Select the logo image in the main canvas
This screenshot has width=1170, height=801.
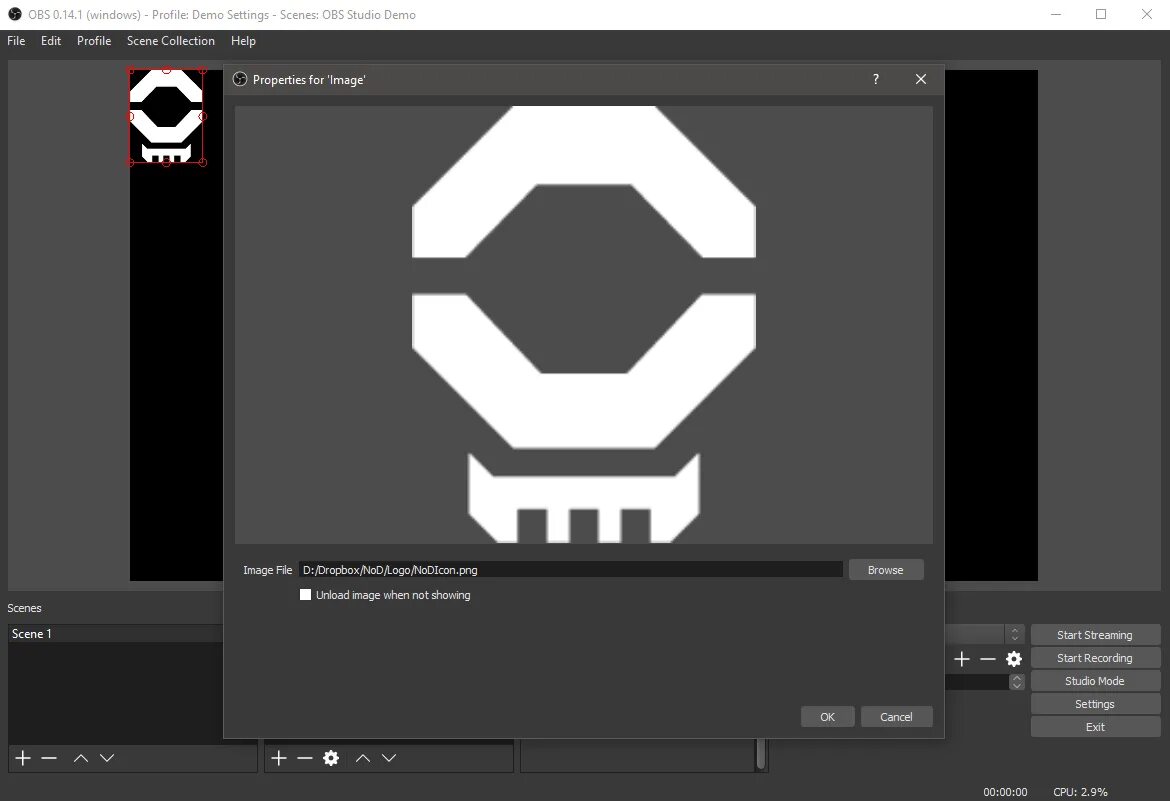click(x=166, y=116)
